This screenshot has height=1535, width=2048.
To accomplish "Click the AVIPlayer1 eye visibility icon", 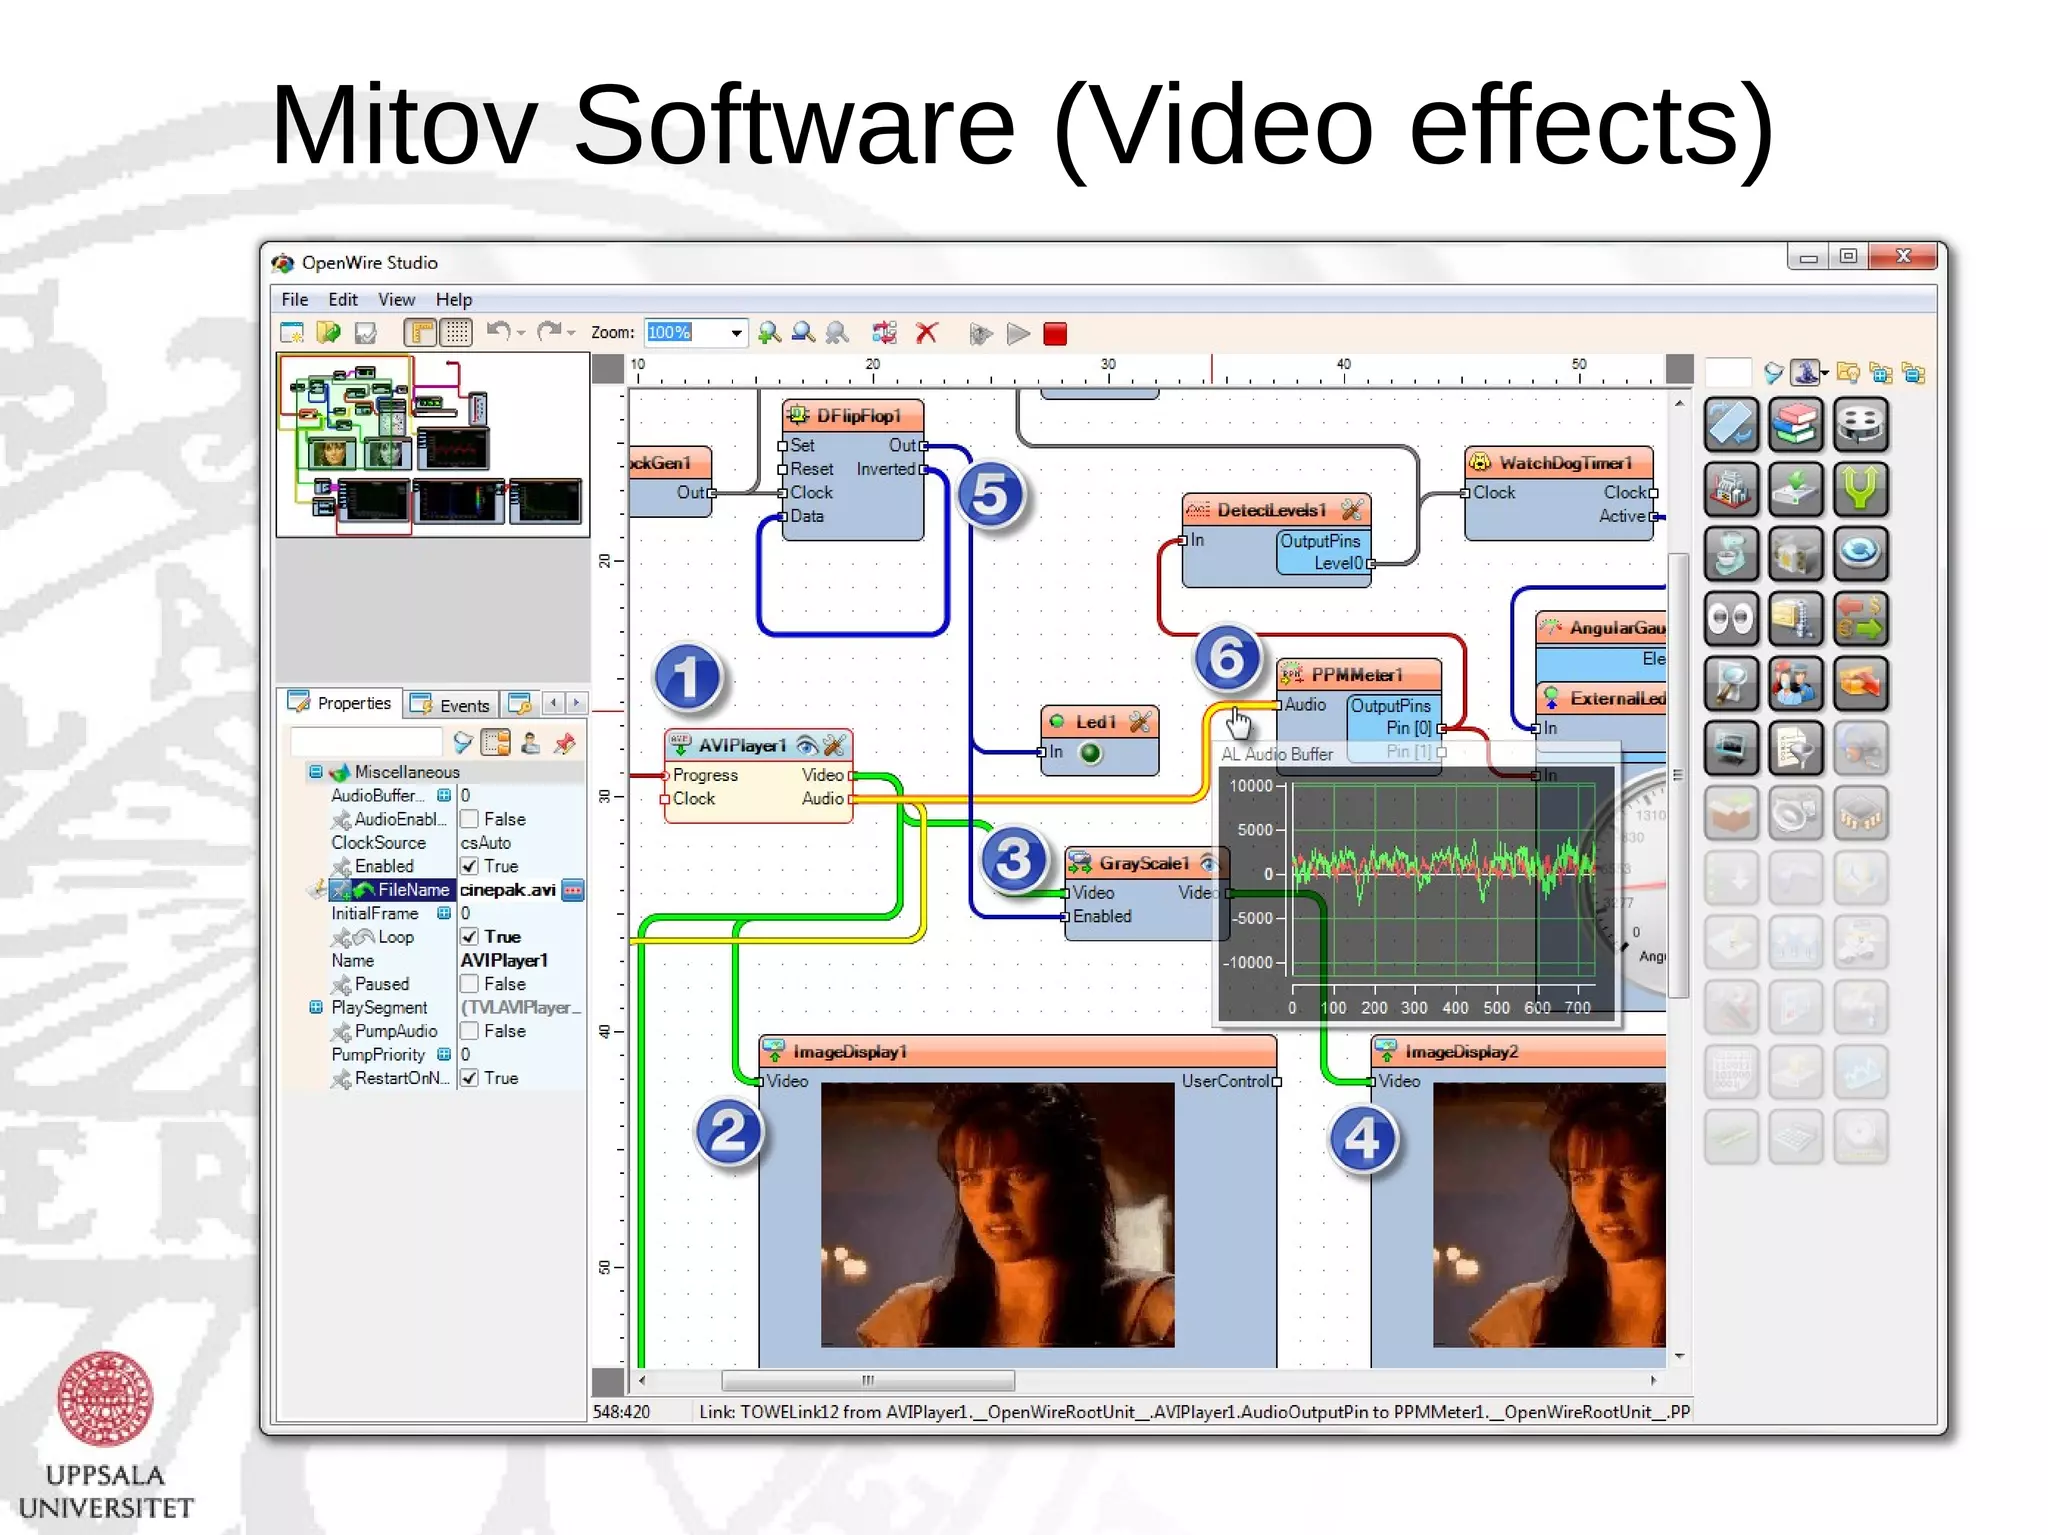I will pyautogui.click(x=806, y=745).
